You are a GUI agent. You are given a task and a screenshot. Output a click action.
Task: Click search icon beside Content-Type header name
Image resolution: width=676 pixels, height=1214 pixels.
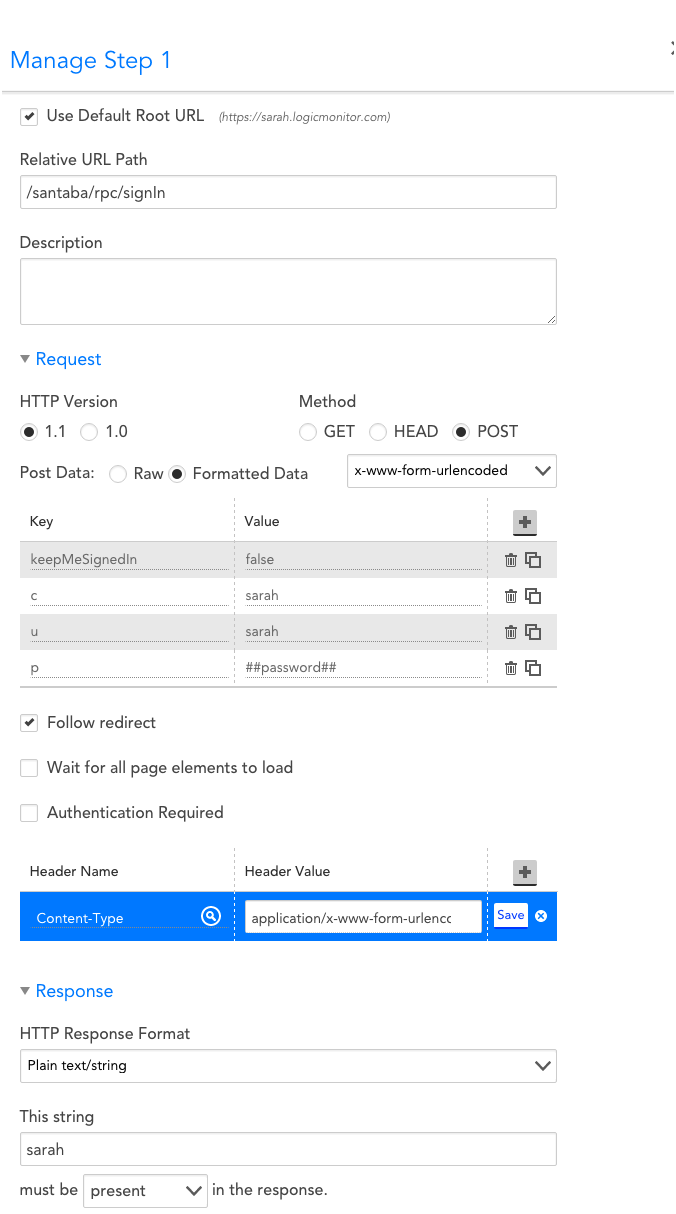click(x=211, y=917)
